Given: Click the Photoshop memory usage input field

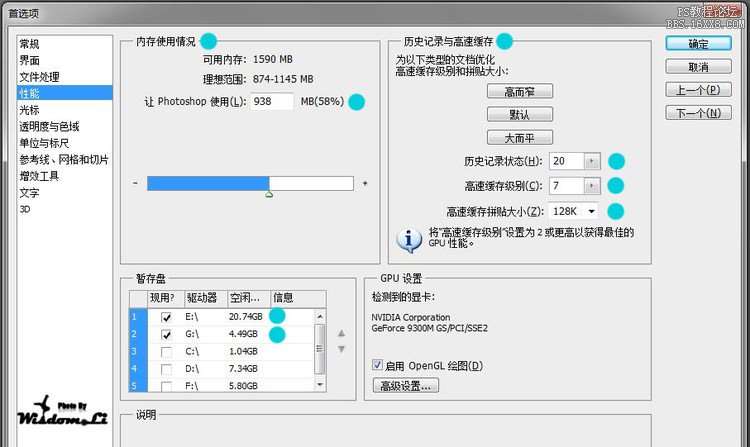Looking at the screenshot, I should [x=272, y=101].
